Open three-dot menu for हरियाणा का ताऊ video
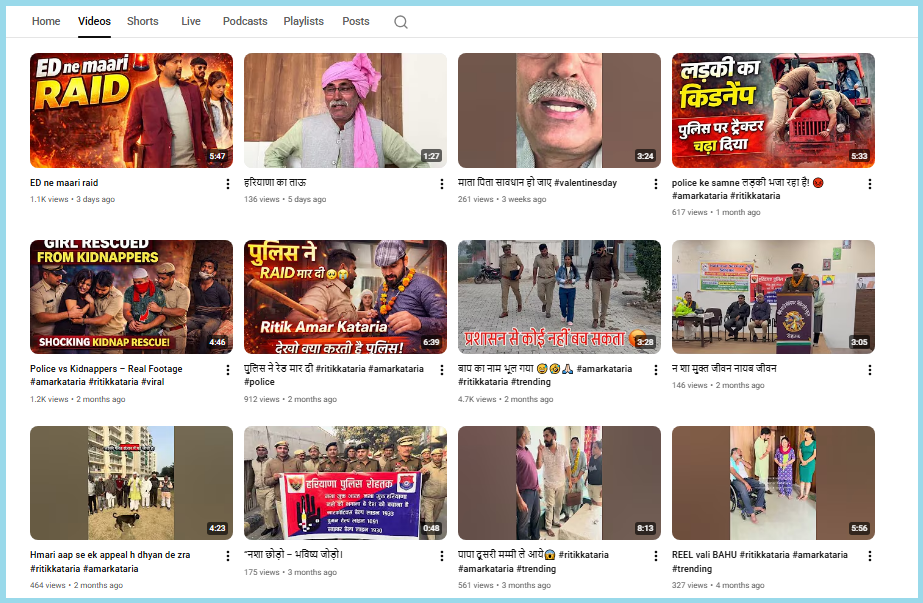The width and height of the screenshot is (923, 603). [442, 184]
